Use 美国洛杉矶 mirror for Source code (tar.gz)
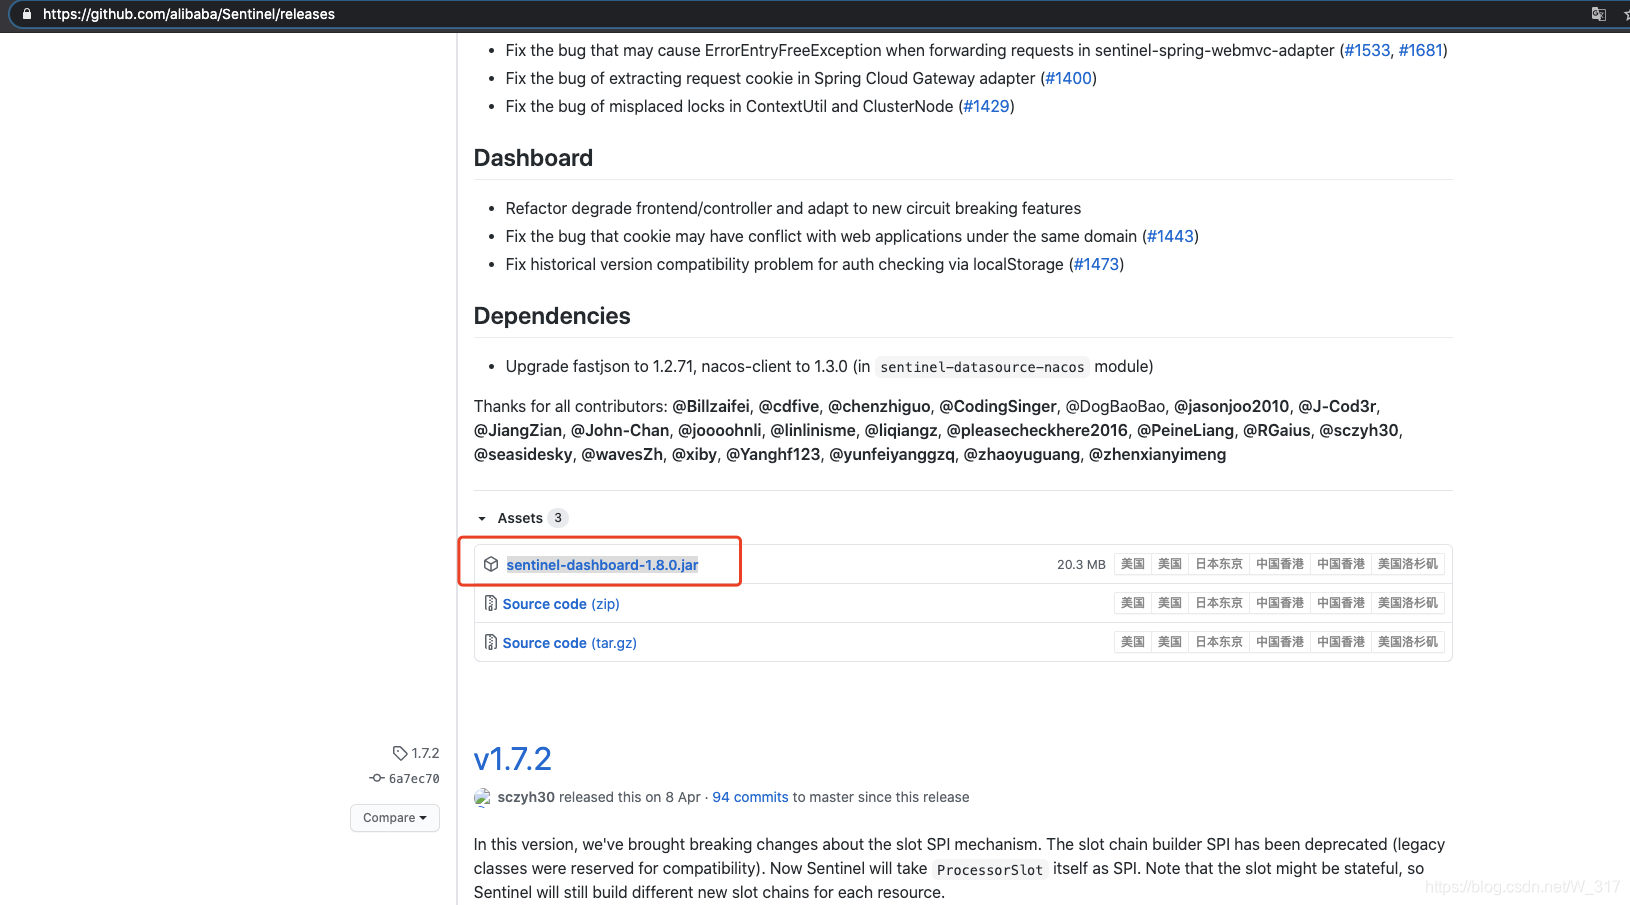 click(1407, 642)
